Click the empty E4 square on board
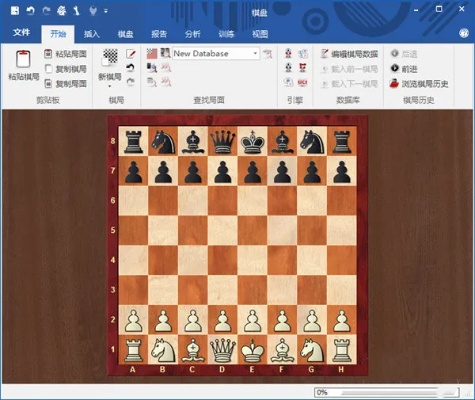 click(252, 261)
